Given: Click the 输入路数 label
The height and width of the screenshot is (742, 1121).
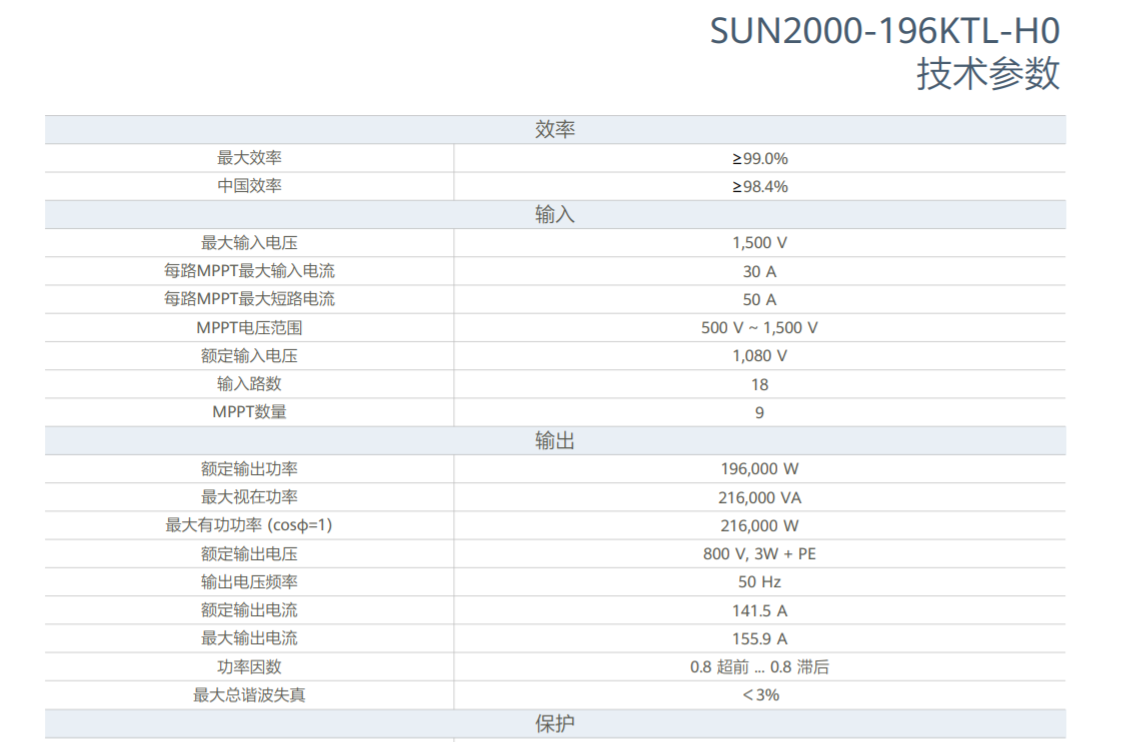Looking at the screenshot, I should [x=250, y=384].
